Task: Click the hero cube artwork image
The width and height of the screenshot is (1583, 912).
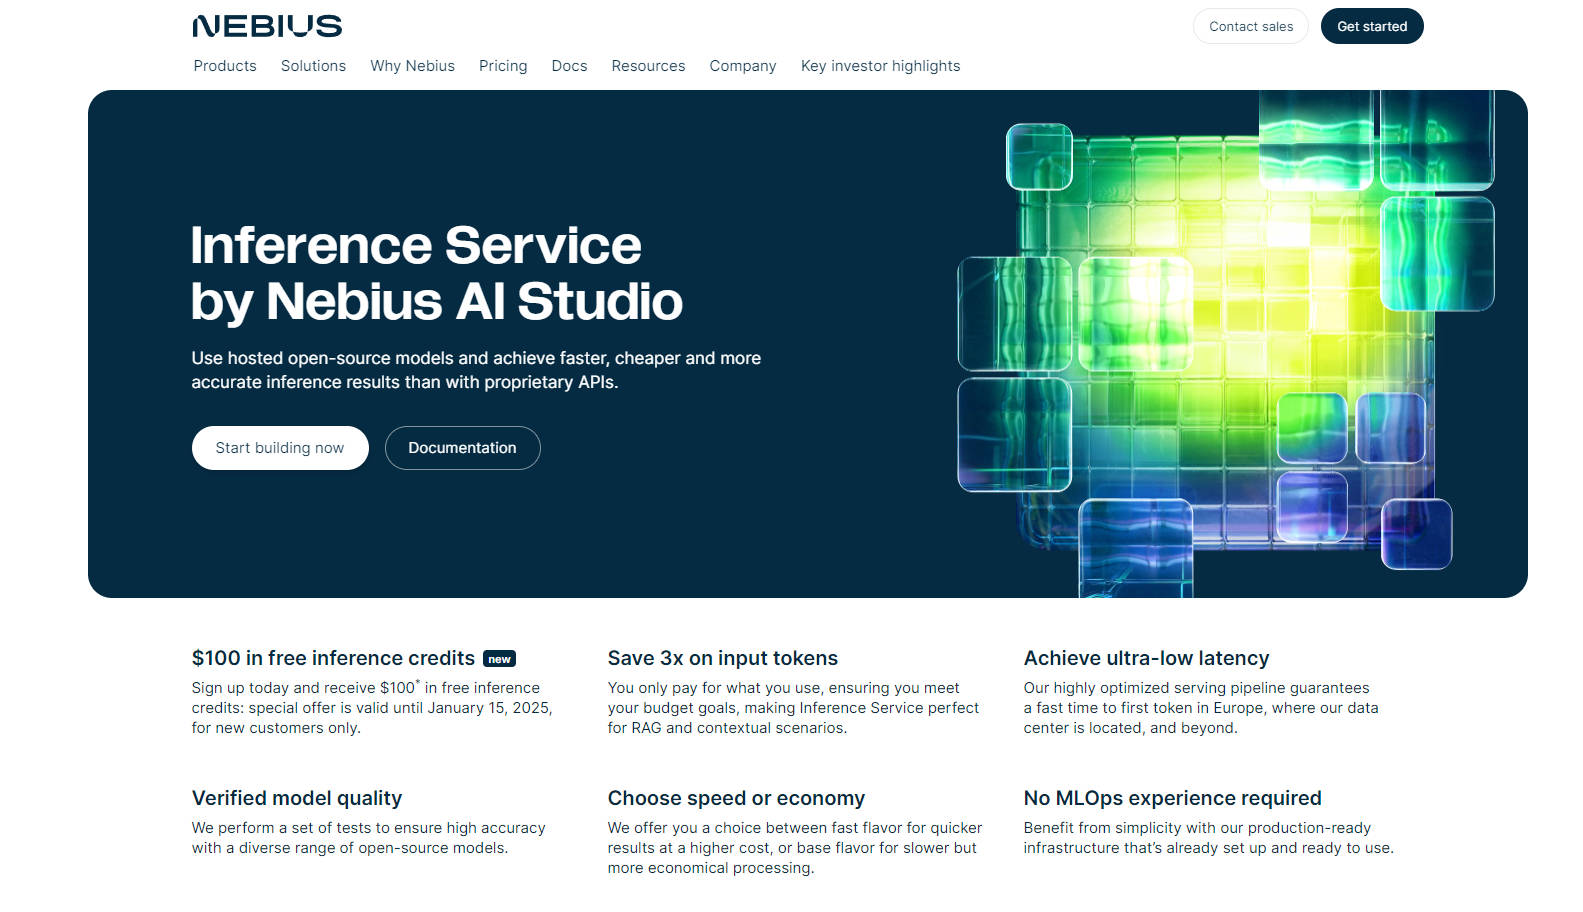Action: point(1226,344)
